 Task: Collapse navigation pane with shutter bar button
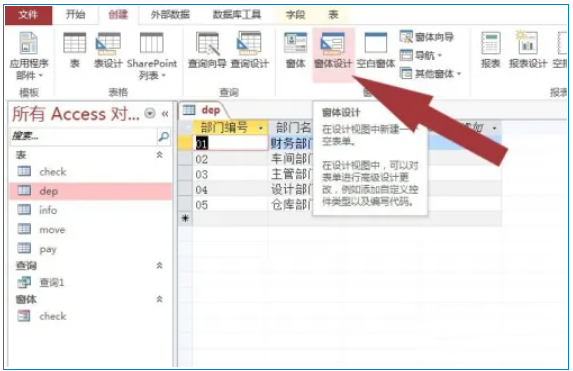(x=165, y=114)
